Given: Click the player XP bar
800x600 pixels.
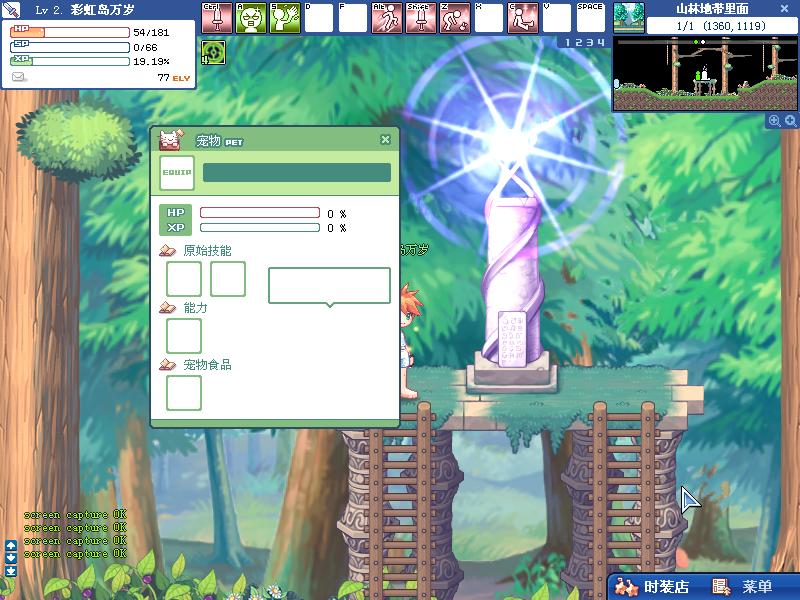Looking at the screenshot, I should pyautogui.click(x=70, y=61).
